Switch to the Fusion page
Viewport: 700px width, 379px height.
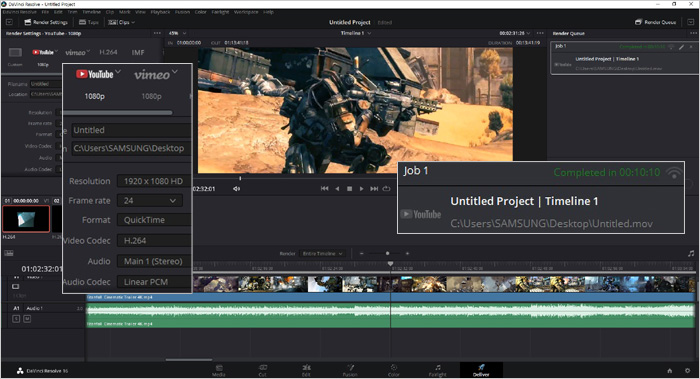350,370
